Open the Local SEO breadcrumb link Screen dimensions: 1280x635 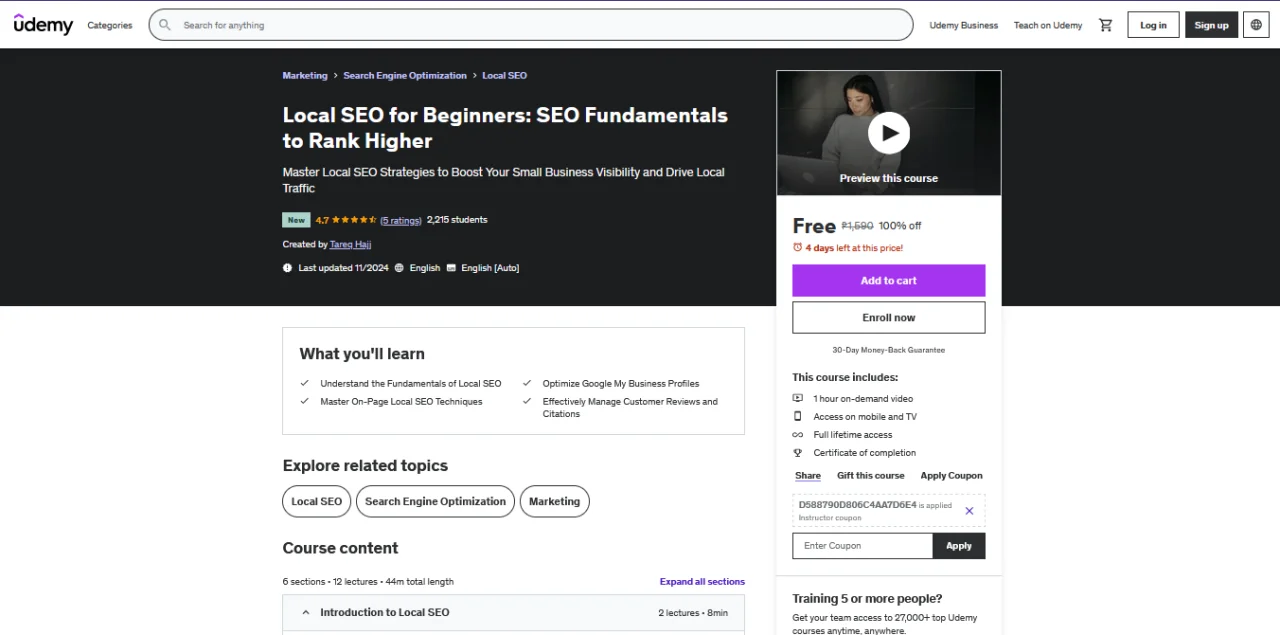[504, 76]
